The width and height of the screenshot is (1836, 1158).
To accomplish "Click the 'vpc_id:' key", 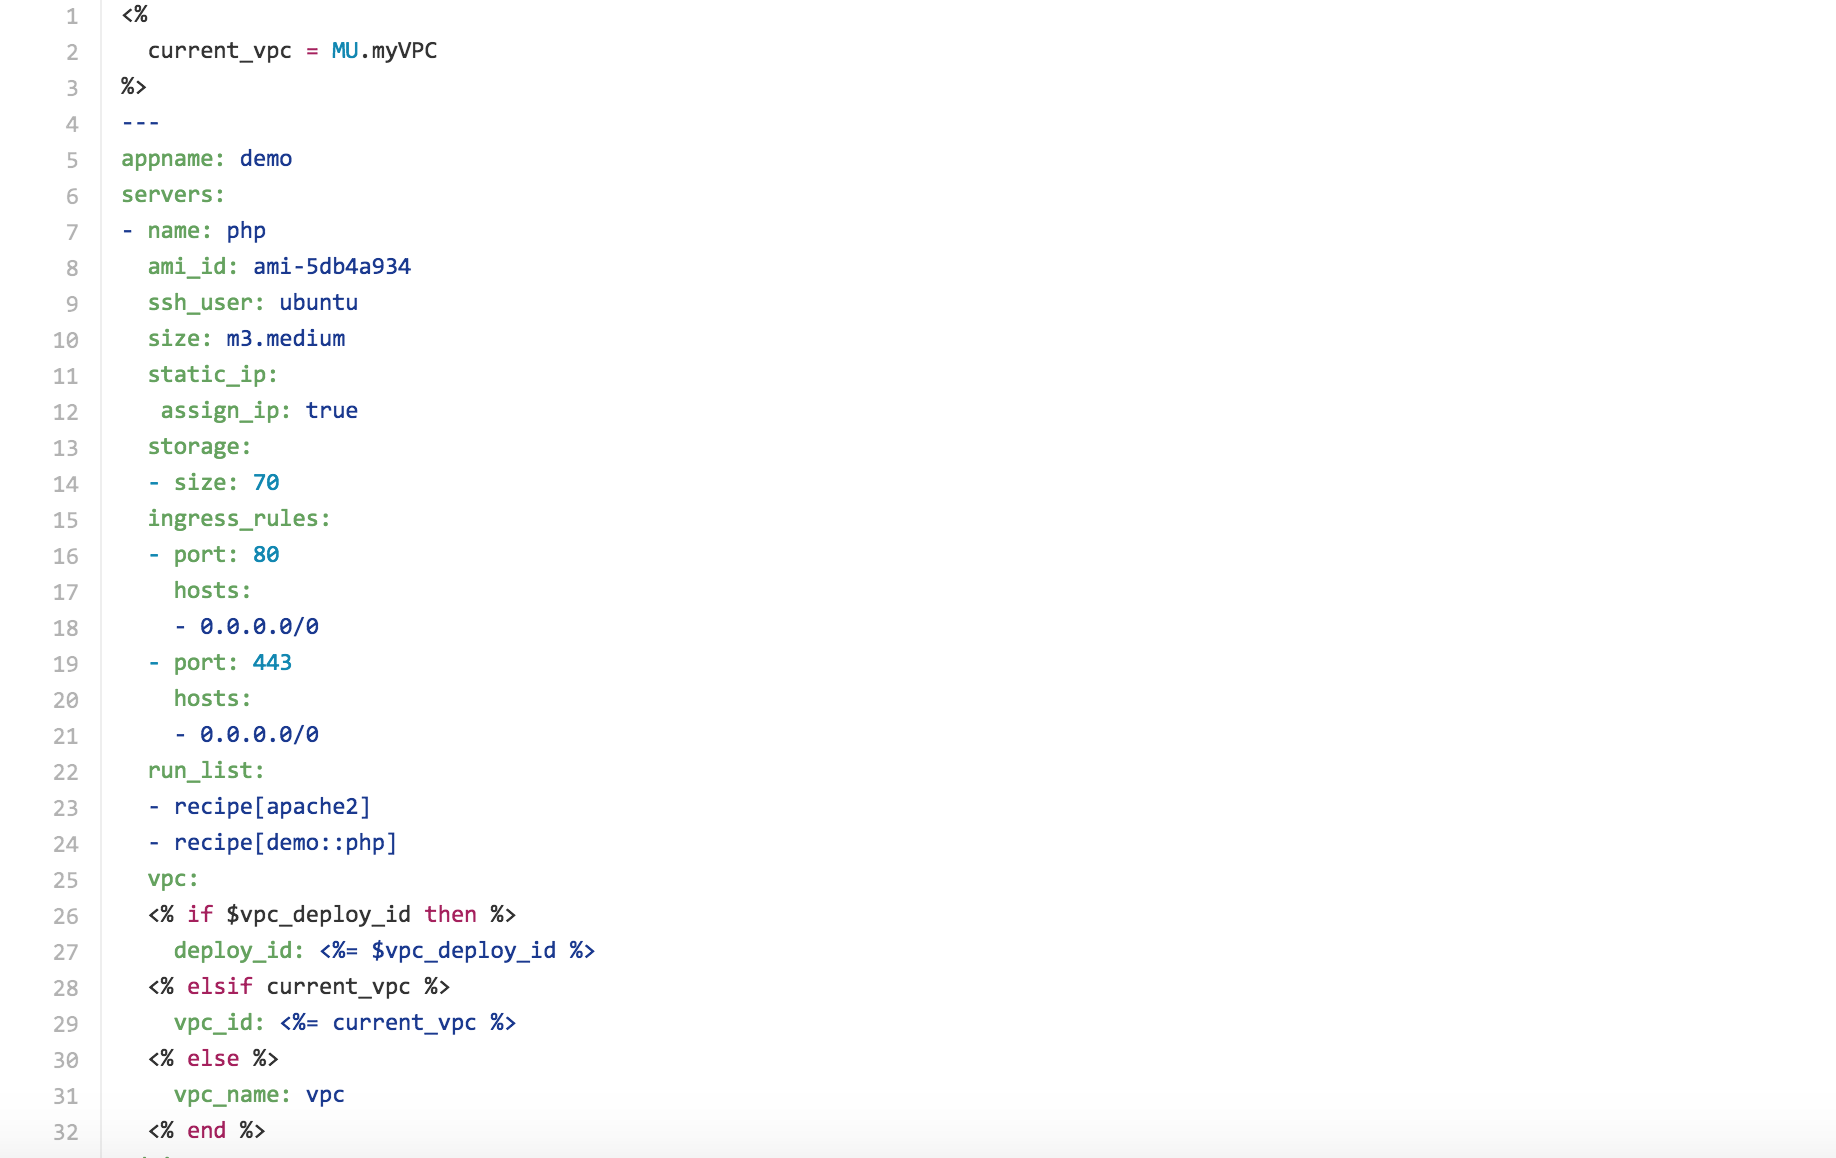I will [x=220, y=1023].
